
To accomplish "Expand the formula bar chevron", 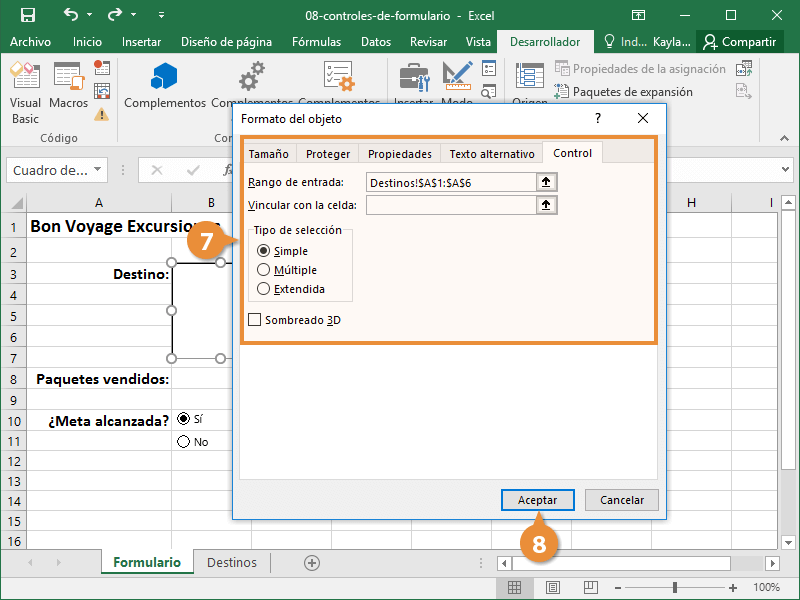I will coord(785,169).
